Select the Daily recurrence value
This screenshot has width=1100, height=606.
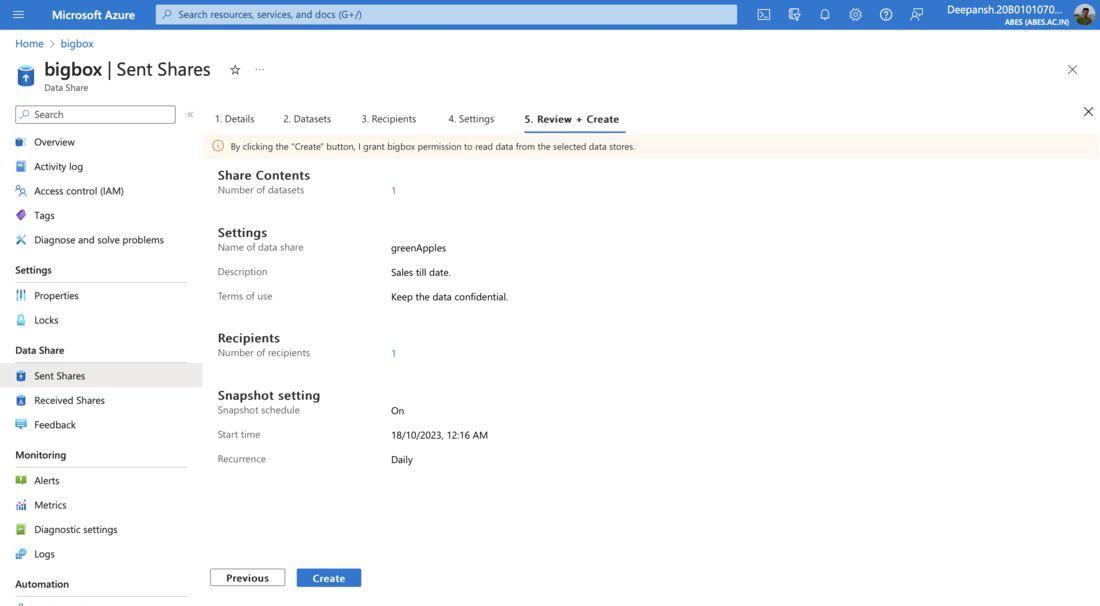[401, 459]
